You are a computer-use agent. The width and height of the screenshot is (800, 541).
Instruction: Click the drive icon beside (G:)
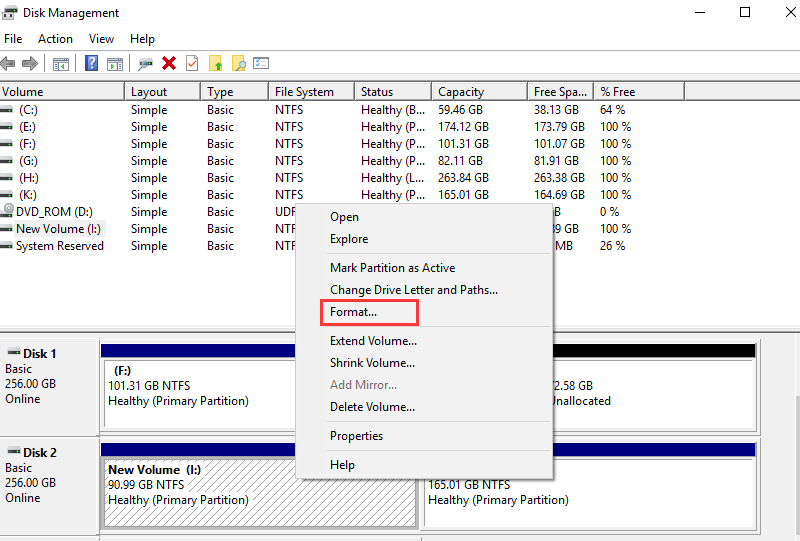pyautogui.click(x=7, y=161)
